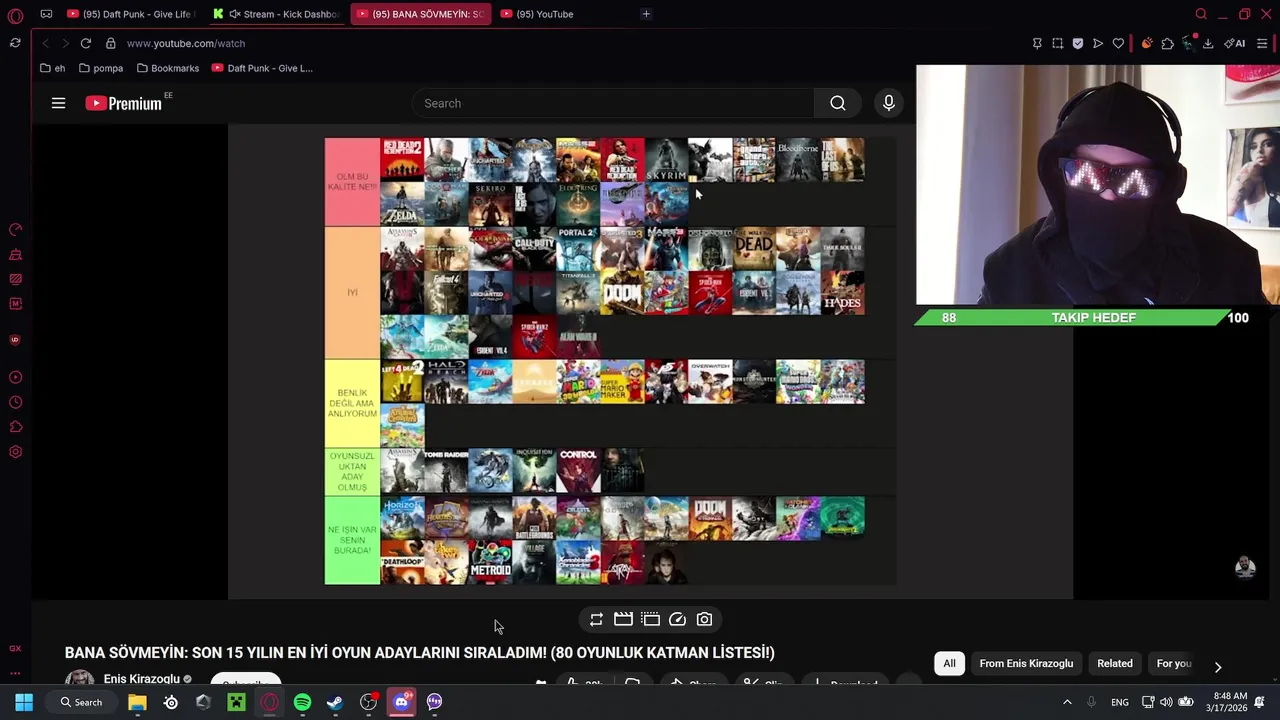Open the 'Bookmarks' folder in bookmarks bar
The image size is (1280, 720).
(x=168, y=68)
